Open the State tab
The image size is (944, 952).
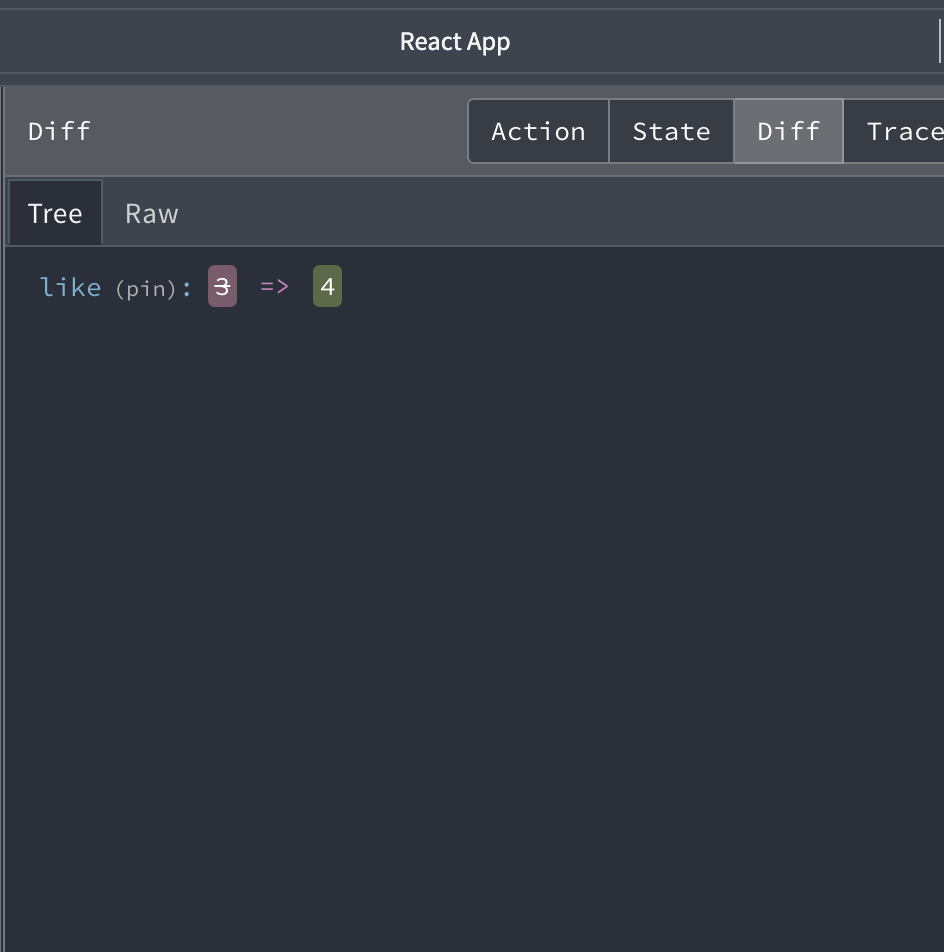tap(671, 131)
